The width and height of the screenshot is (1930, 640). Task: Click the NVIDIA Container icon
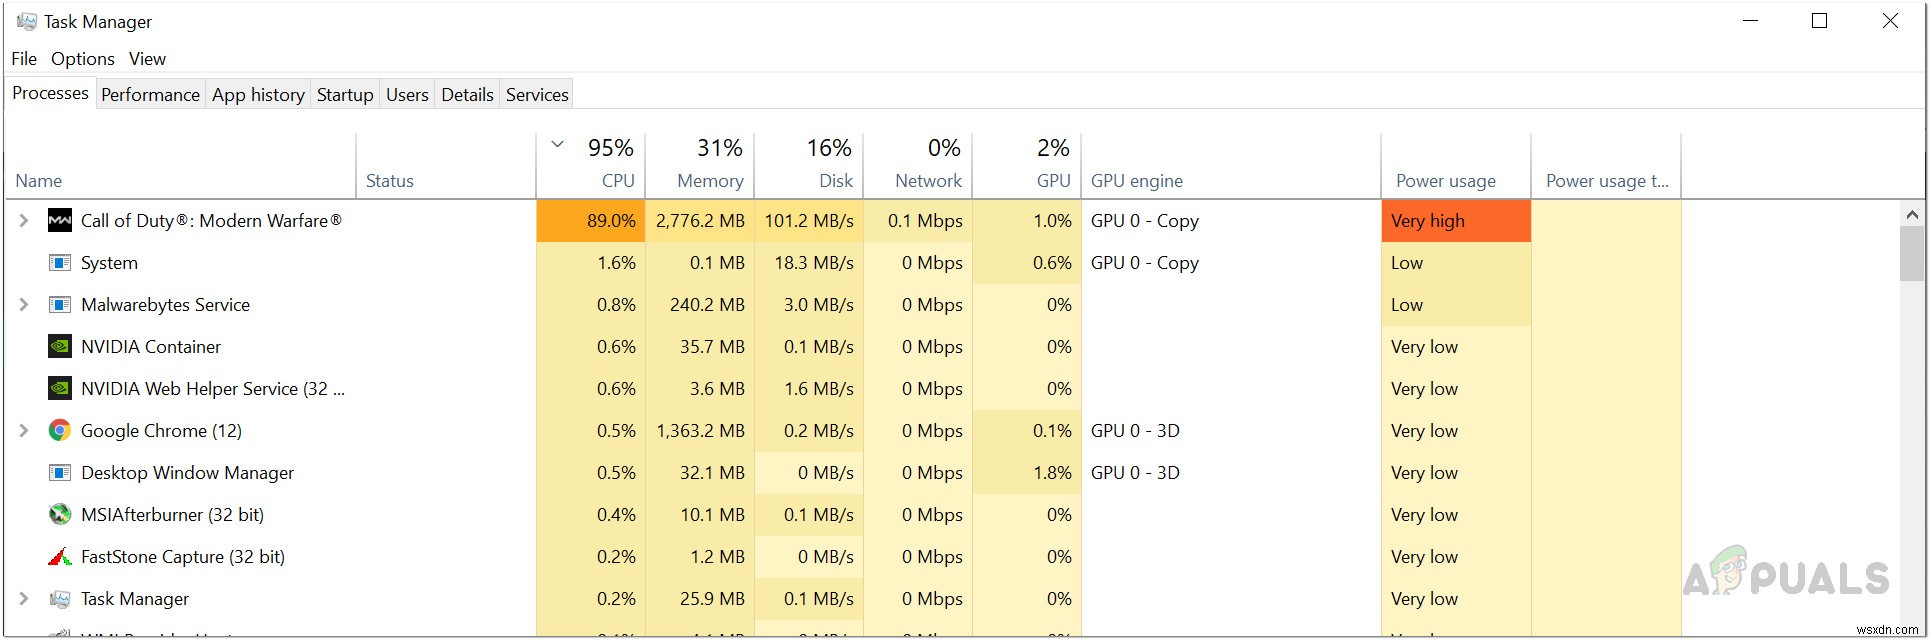click(x=60, y=347)
